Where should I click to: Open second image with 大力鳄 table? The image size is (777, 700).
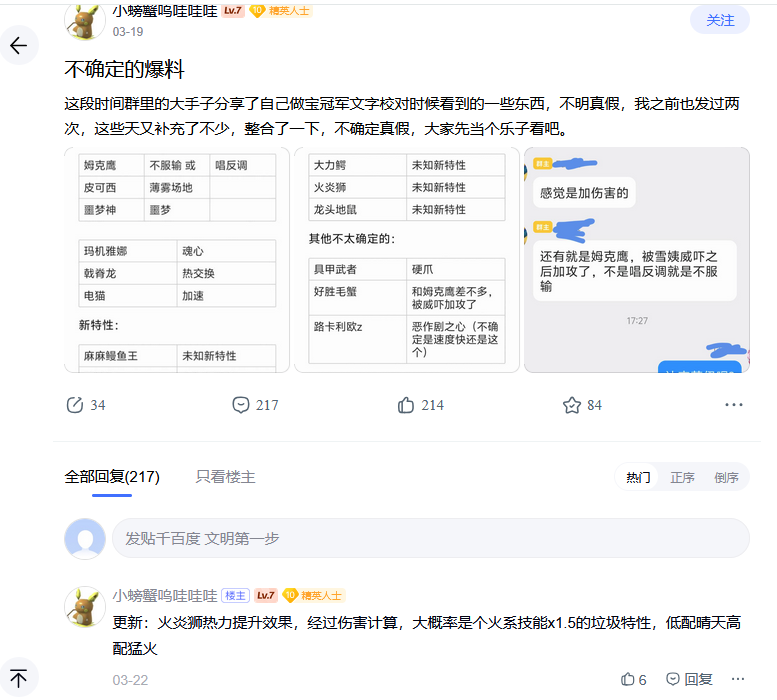[407, 260]
